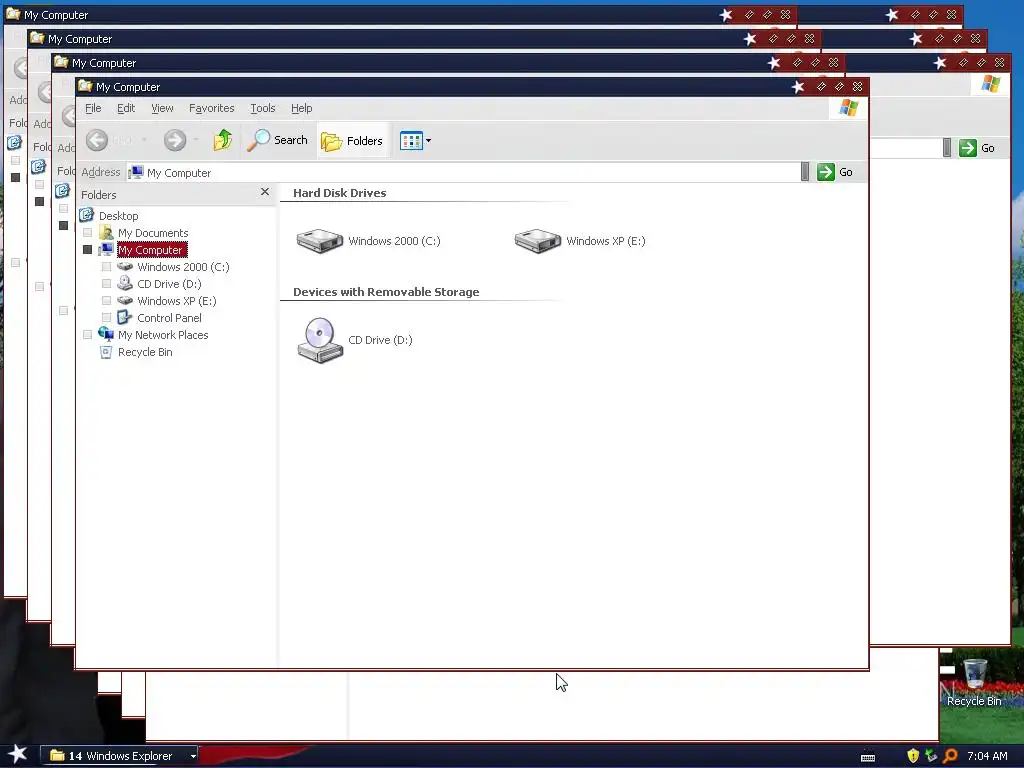Image resolution: width=1024 pixels, height=768 pixels.
Task: Select the Windows 2000 (C:) hard disk icon
Action: point(319,240)
